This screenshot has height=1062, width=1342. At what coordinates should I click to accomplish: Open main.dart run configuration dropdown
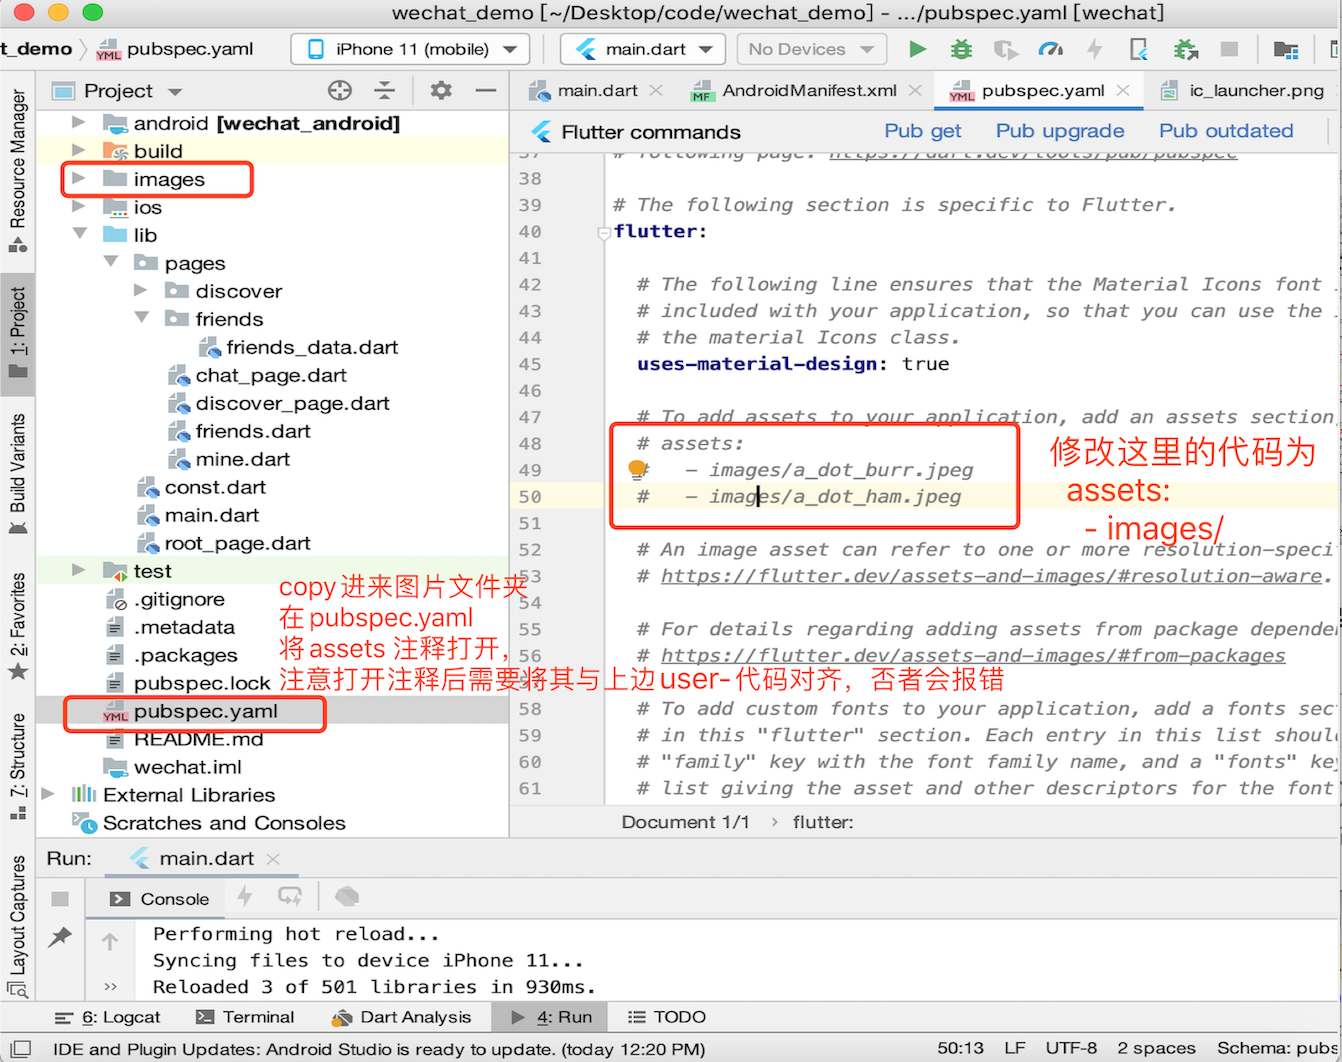click(x=643, y=49)
